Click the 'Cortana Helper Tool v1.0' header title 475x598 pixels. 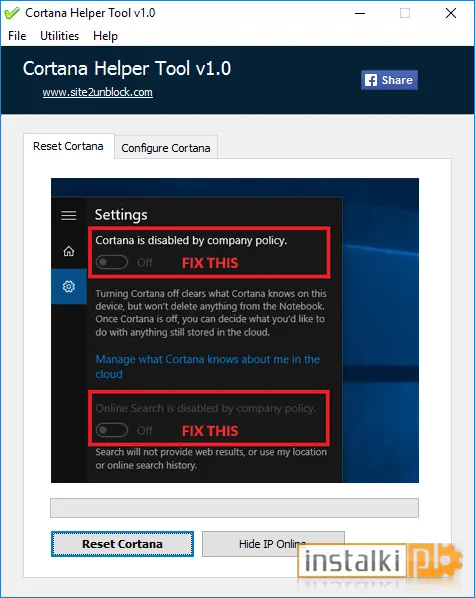pyautogui.click(x=127, y=69)
